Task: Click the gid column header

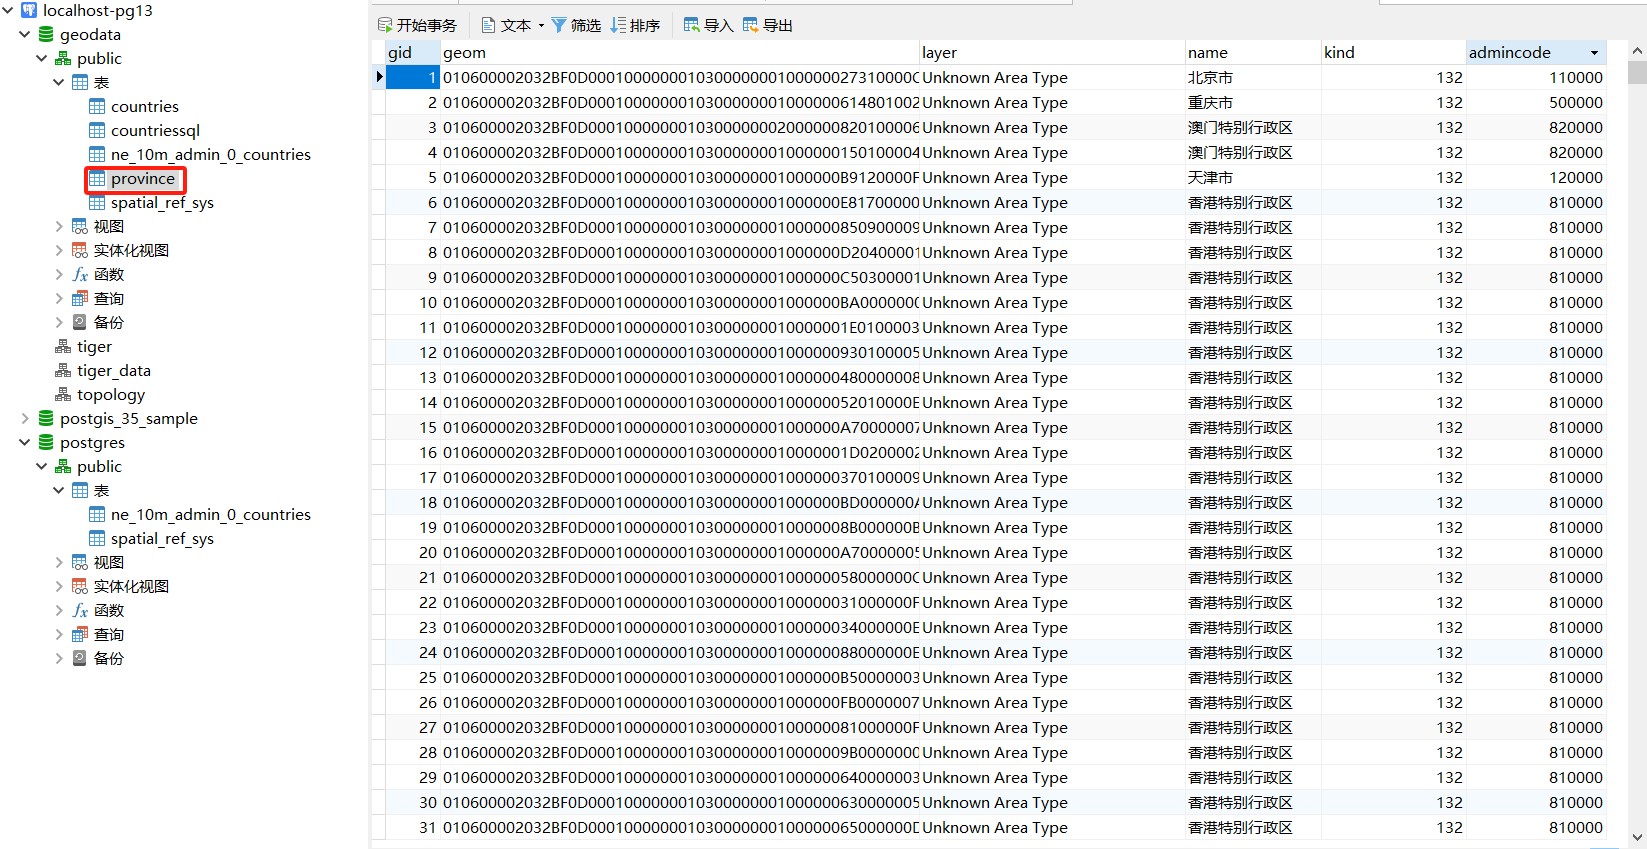Action: [412, 52]
